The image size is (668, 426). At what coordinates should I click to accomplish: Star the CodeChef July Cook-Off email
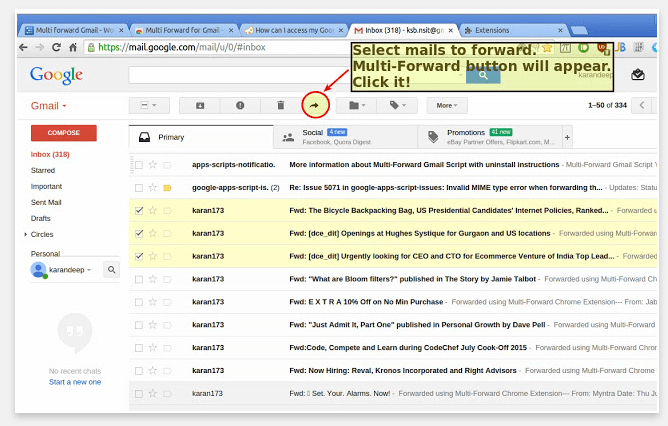click(153, 348)
